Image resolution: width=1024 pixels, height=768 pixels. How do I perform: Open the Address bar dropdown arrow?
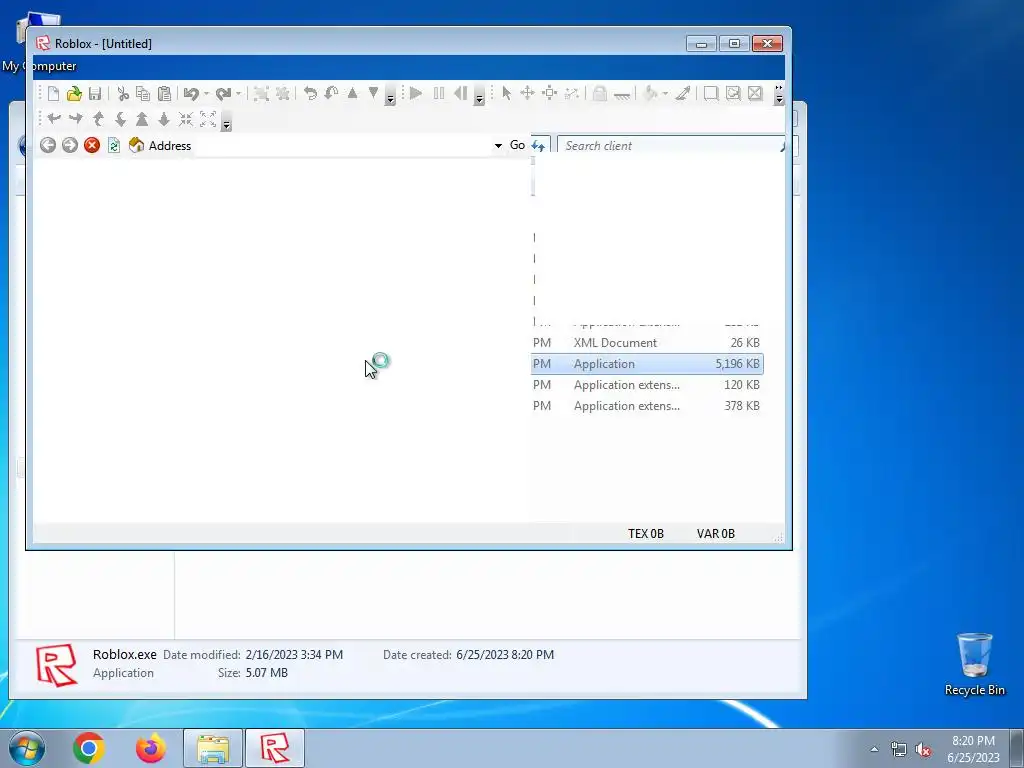(x=498, y=146)
